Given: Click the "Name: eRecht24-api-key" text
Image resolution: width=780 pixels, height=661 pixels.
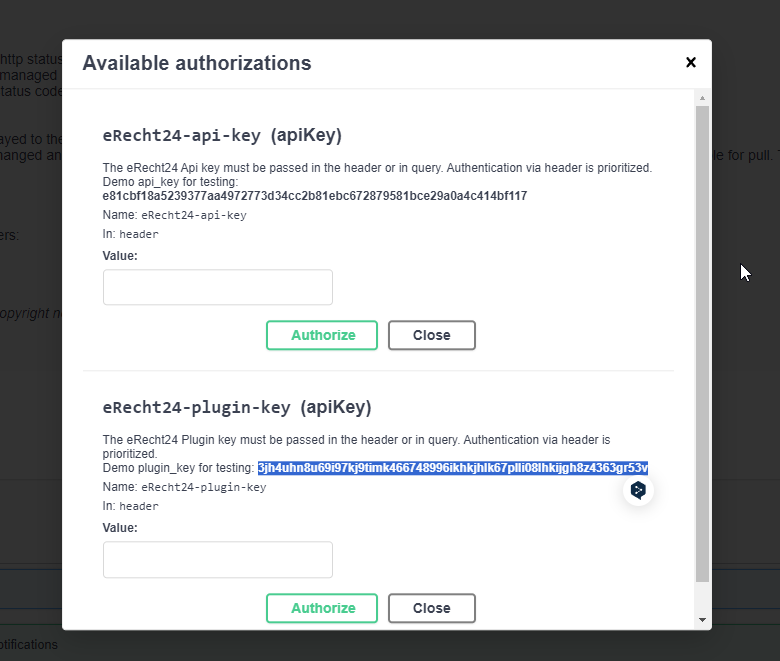Looking at the screenshot, I should pyautogui.click(x=174, y=215).
